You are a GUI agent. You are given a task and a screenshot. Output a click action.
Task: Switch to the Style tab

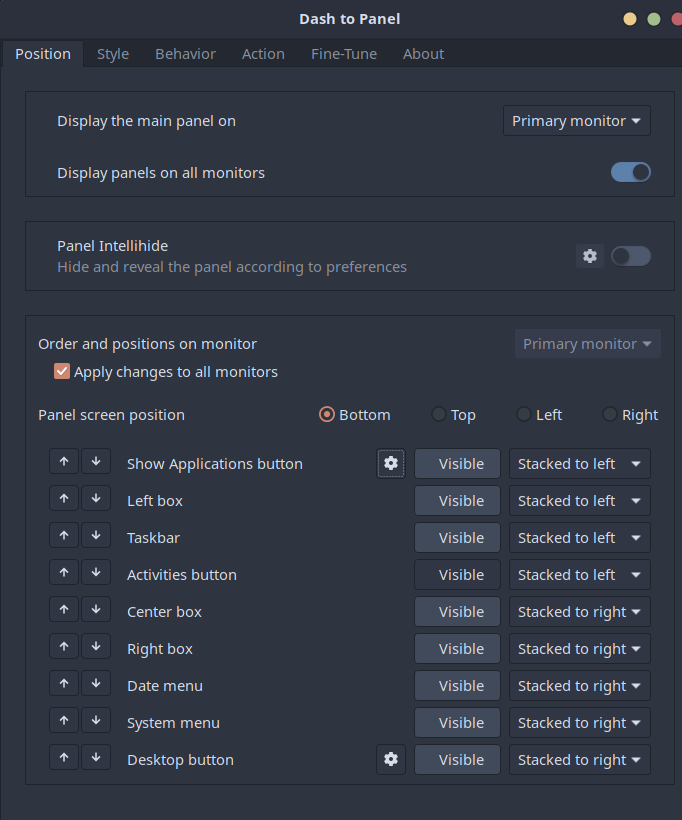112,54
